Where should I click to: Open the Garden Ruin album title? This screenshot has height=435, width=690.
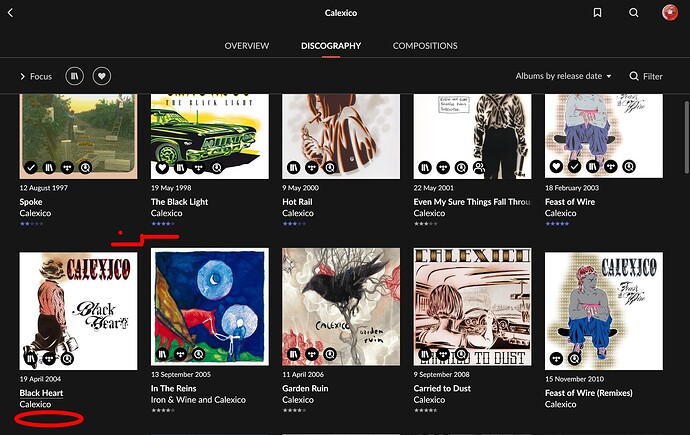tap(305, 388)
